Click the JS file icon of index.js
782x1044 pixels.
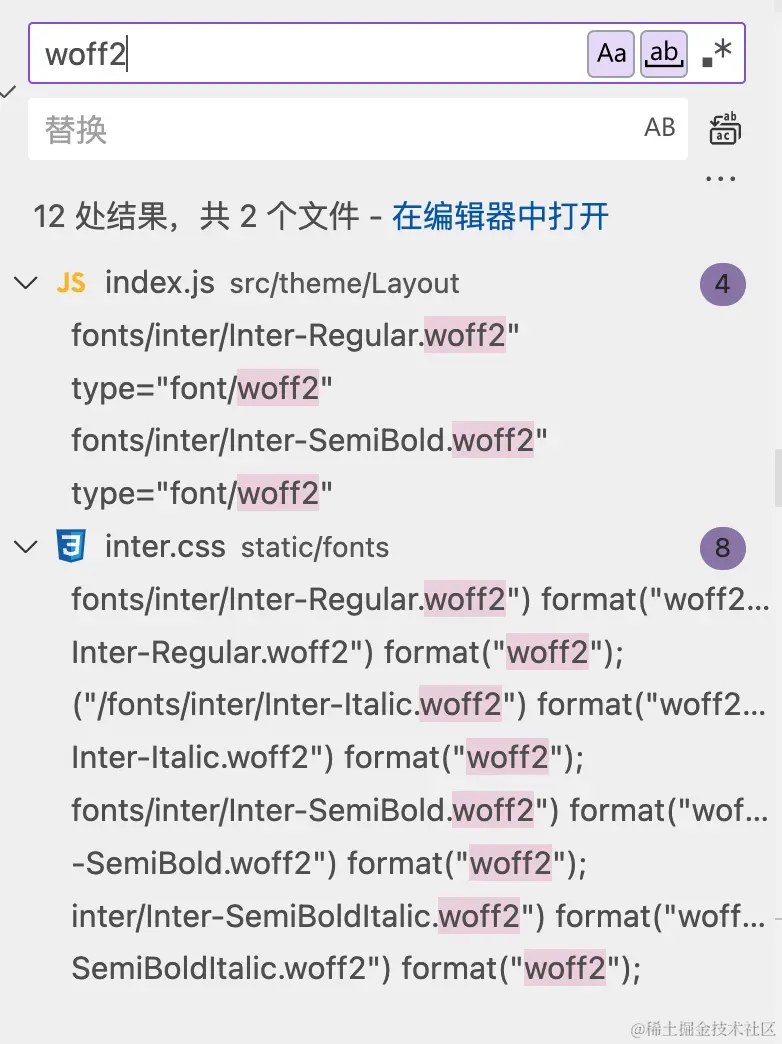pyautogui.click(x=71, y=283)
